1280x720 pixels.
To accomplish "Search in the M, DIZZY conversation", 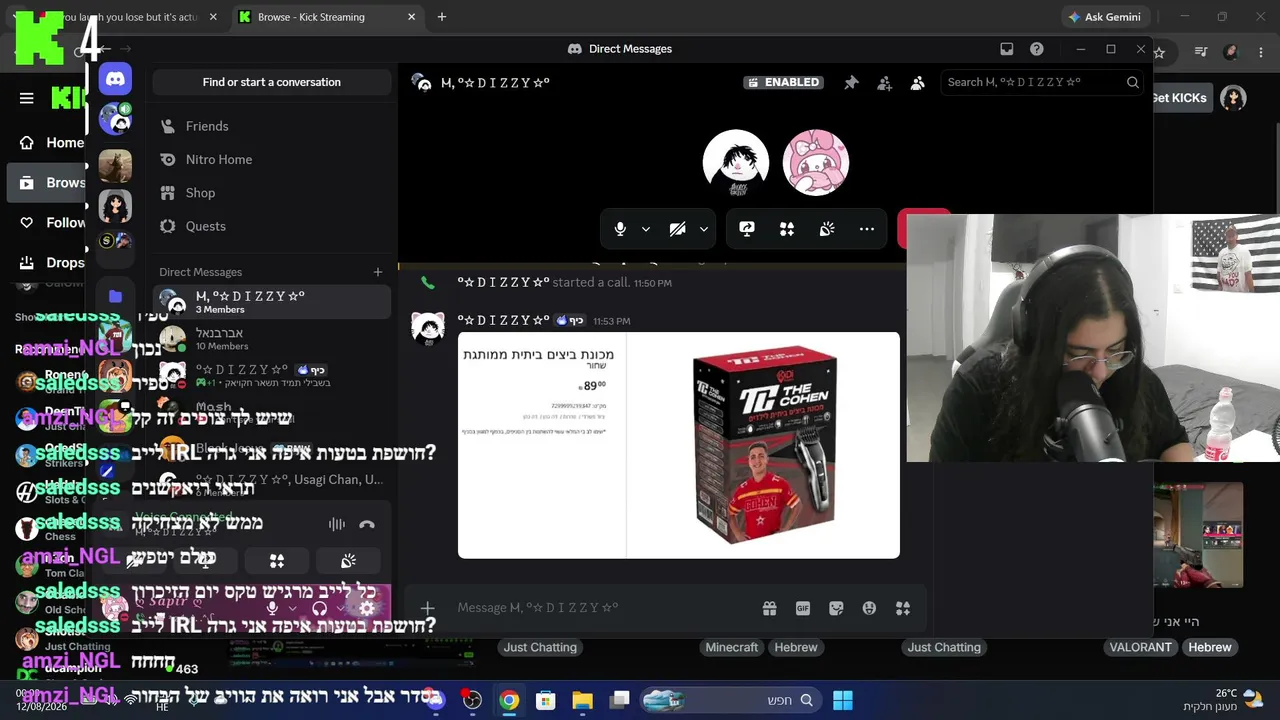I will coord(1041,83).
